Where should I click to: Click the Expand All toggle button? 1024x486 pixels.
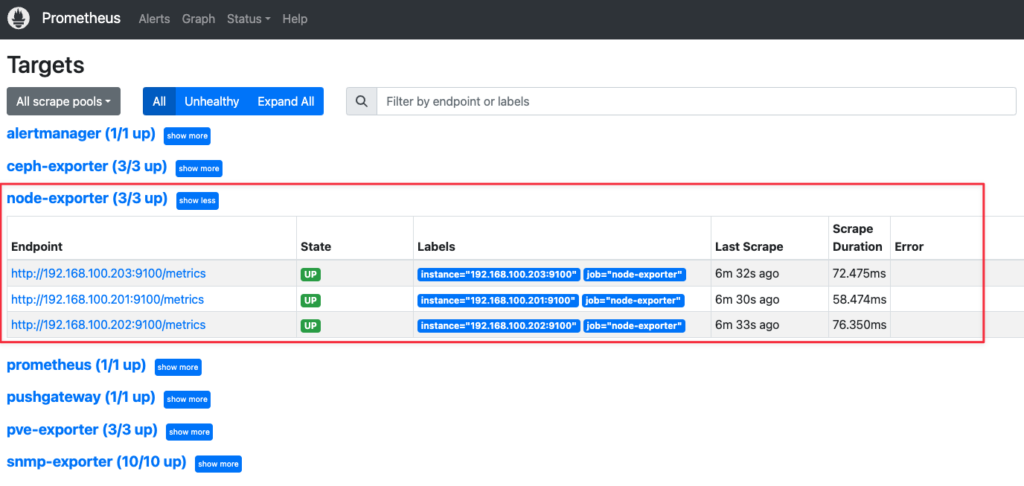(286, 101)
